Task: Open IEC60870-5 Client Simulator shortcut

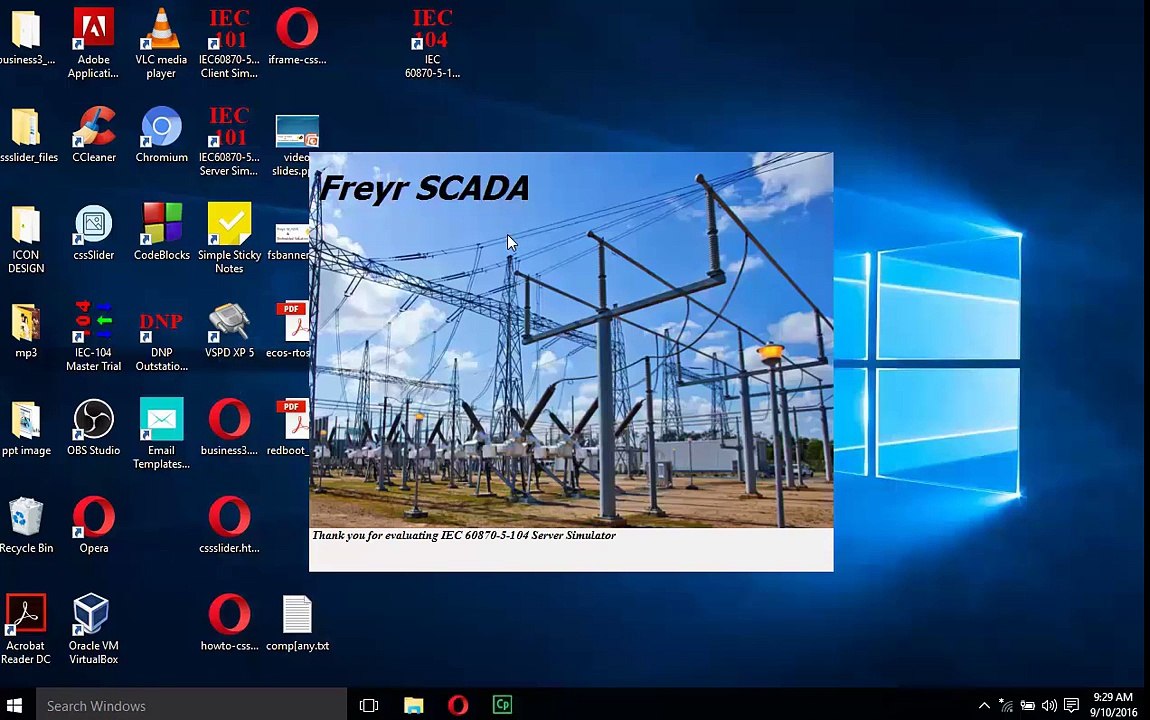Action: [x=229, y=43]
